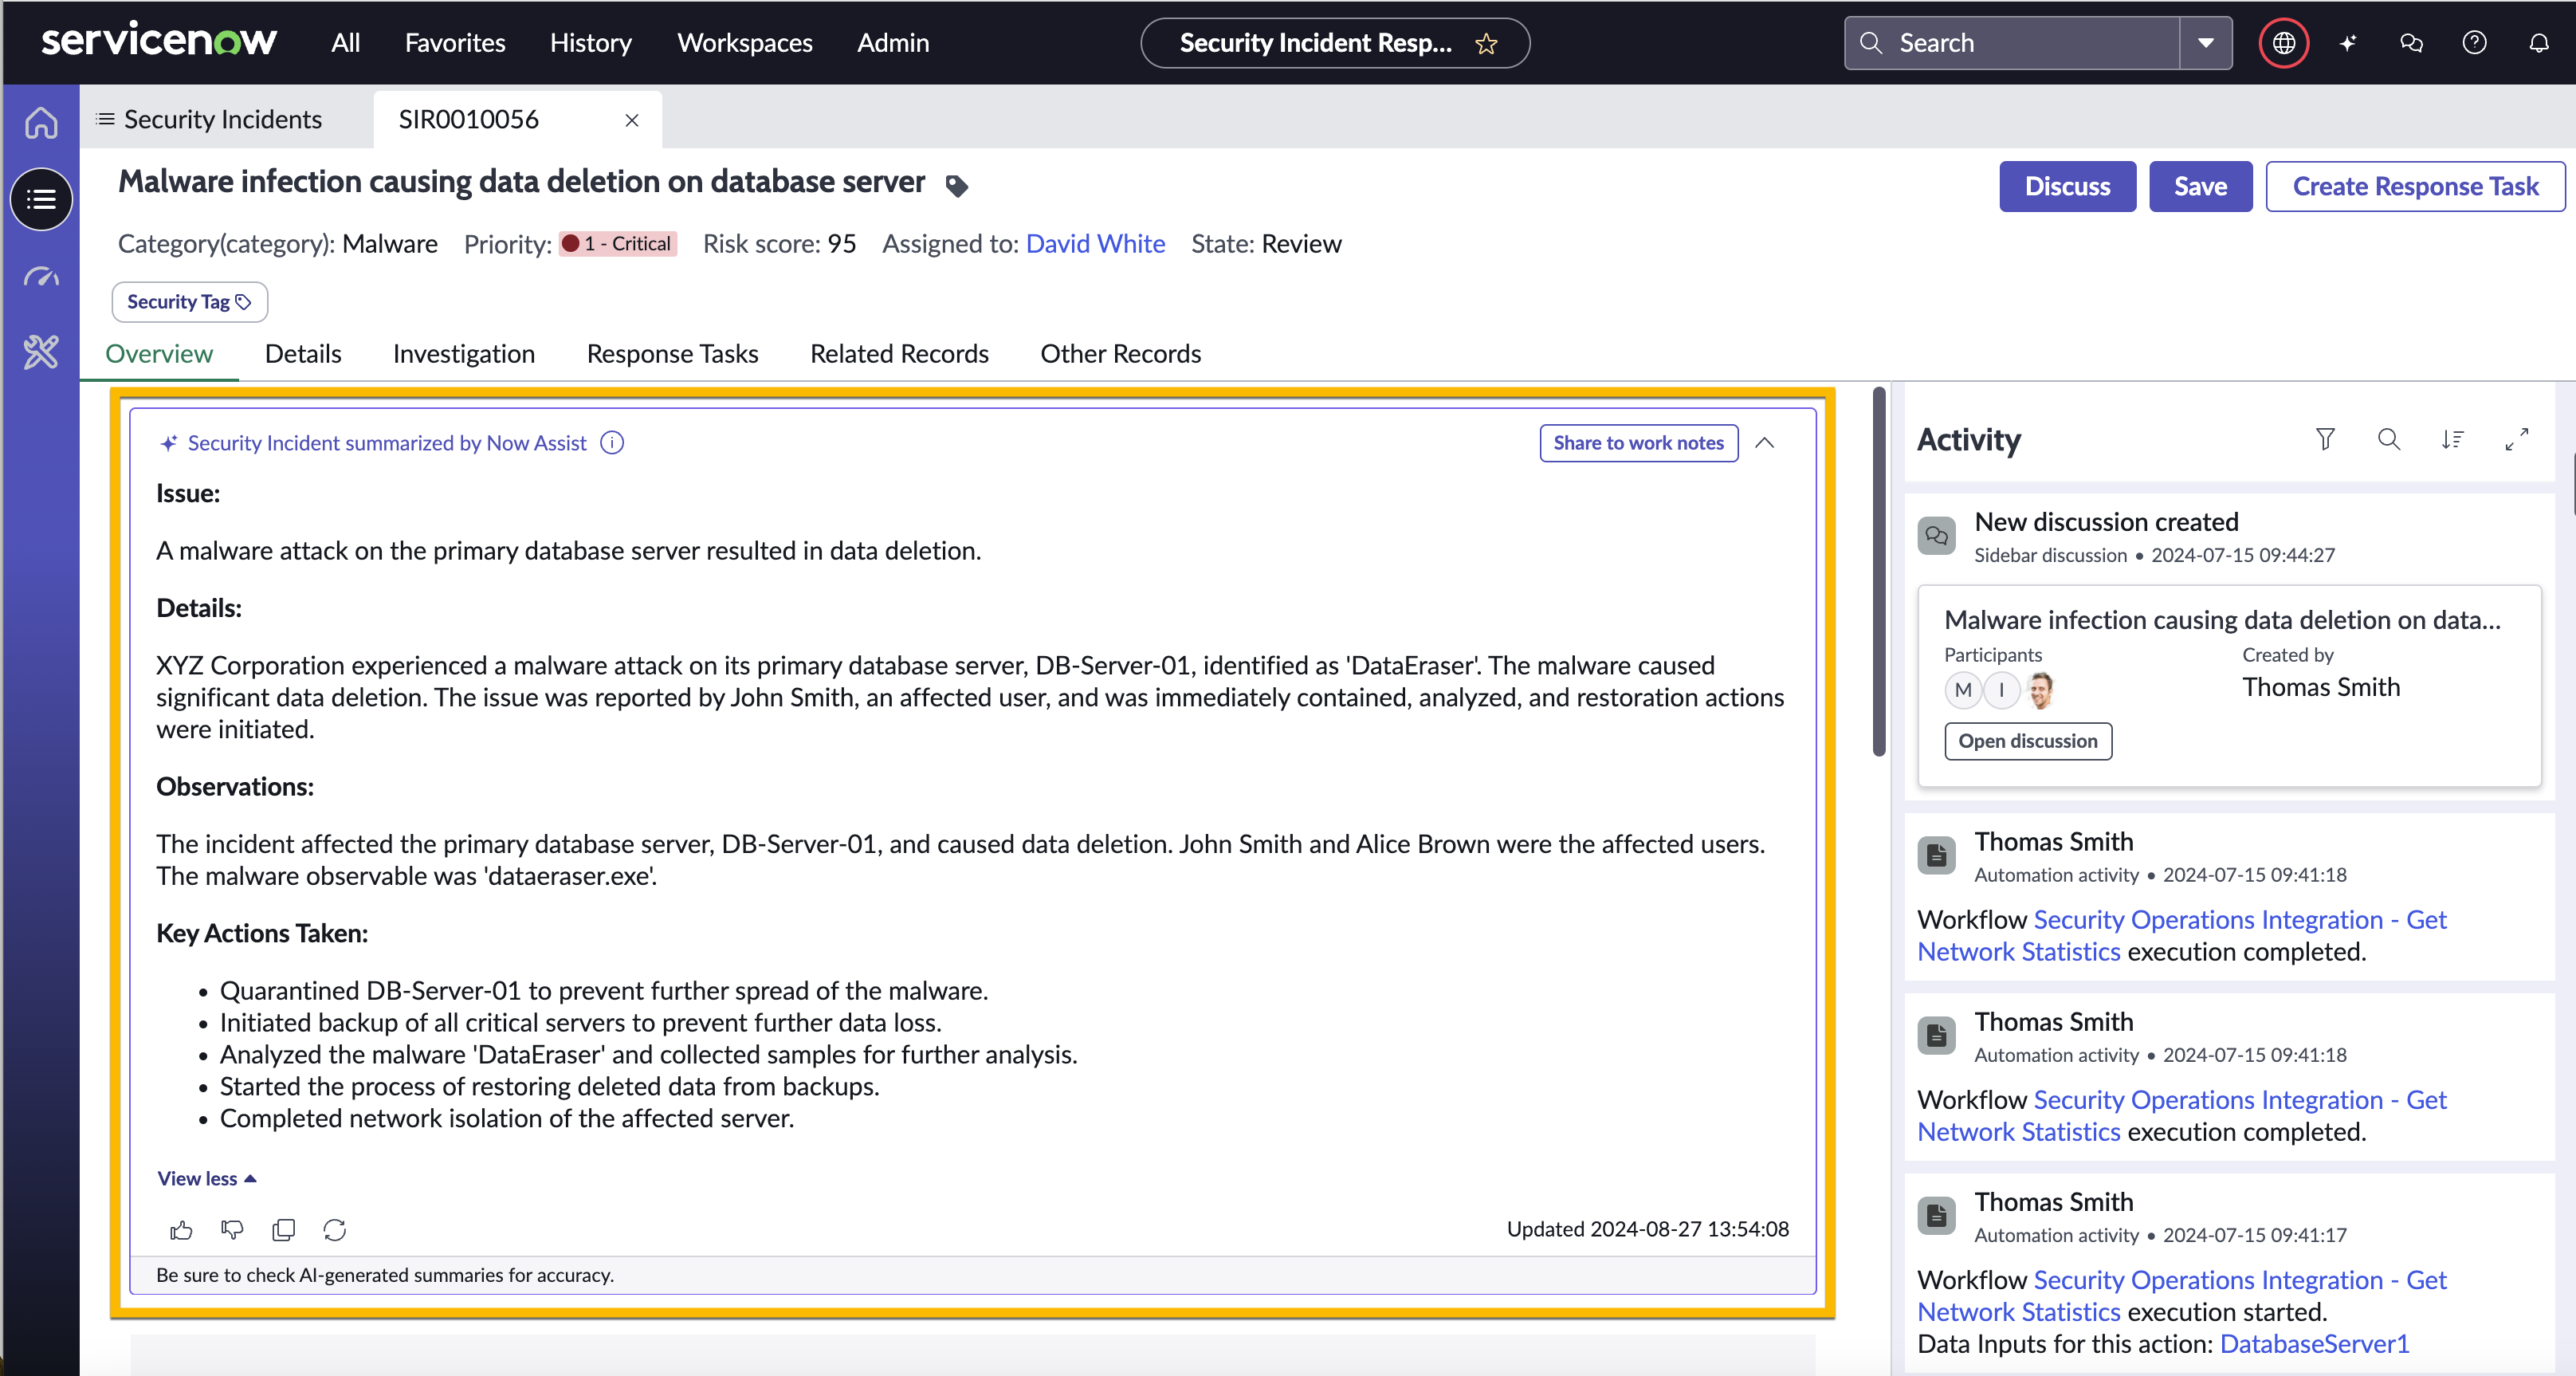Image resolution: width=2576 pixels, height=1376 pixels.
Task: Switch to the Related Records tab
Action: pos(899,354)
